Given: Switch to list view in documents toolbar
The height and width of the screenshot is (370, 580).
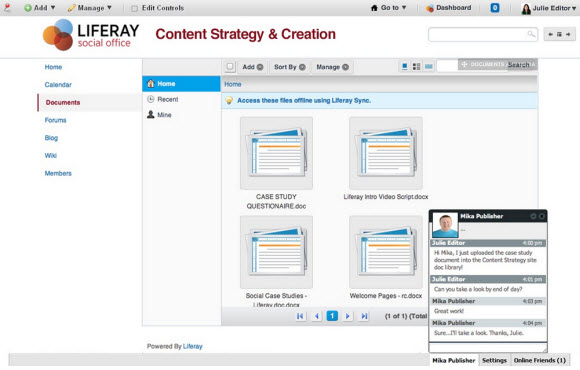Looking at the screenshot, I should click(429, 67).
